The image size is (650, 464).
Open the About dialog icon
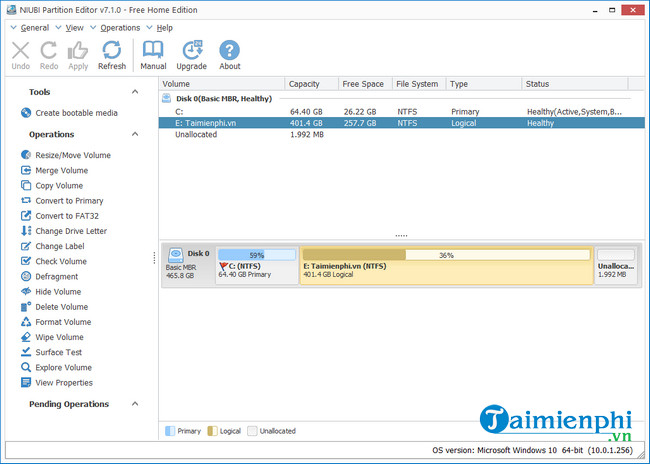pyautogui.click(x=230, y=51)
